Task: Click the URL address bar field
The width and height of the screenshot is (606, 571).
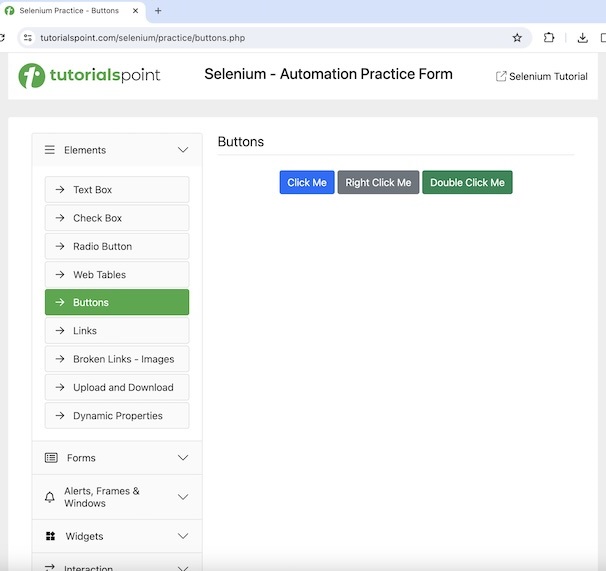Action: [x=270, y=38]
